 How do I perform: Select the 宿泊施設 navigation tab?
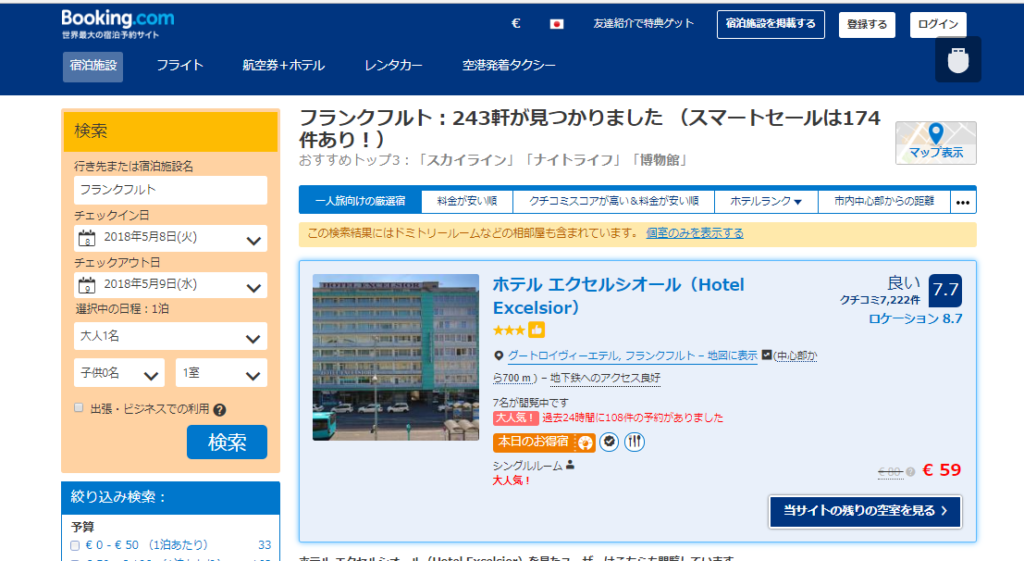tap(93, 66)
